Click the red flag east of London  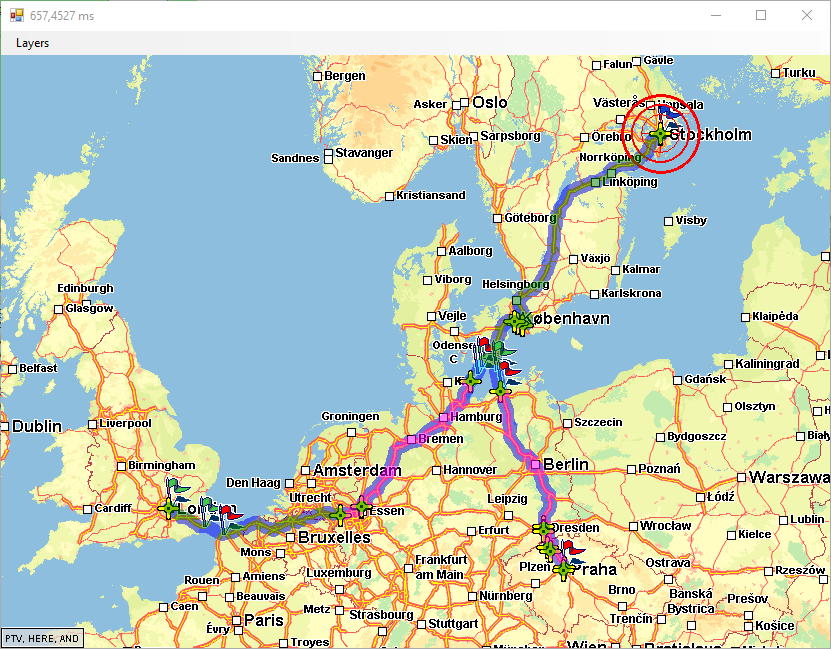[231, 513]
